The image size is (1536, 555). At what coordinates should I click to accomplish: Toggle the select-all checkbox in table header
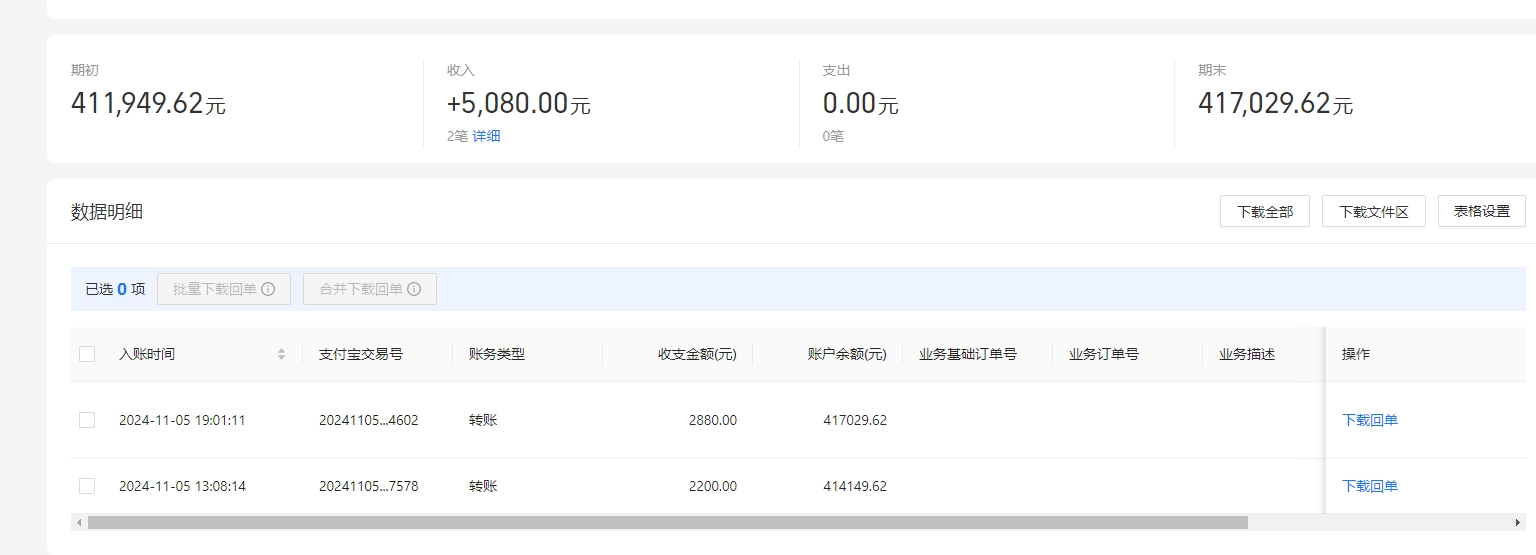point(87,354)
